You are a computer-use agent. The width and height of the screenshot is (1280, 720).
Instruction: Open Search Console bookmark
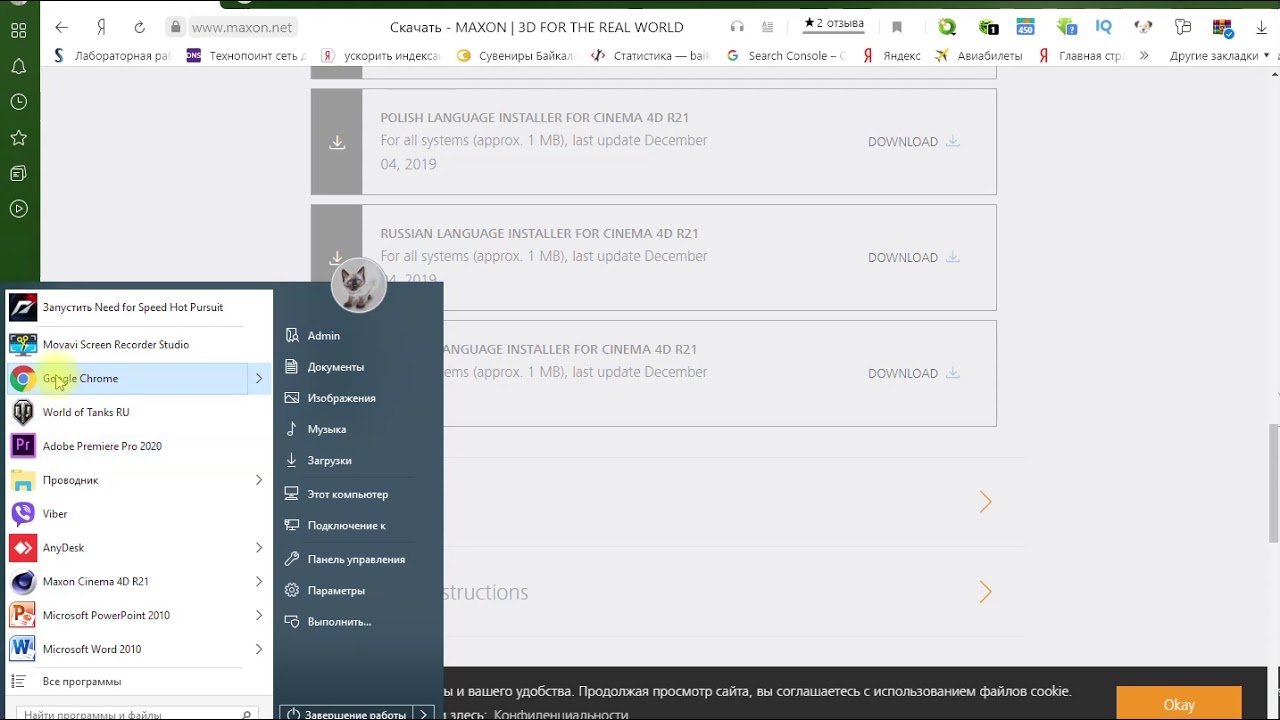[x=785, y=56]
